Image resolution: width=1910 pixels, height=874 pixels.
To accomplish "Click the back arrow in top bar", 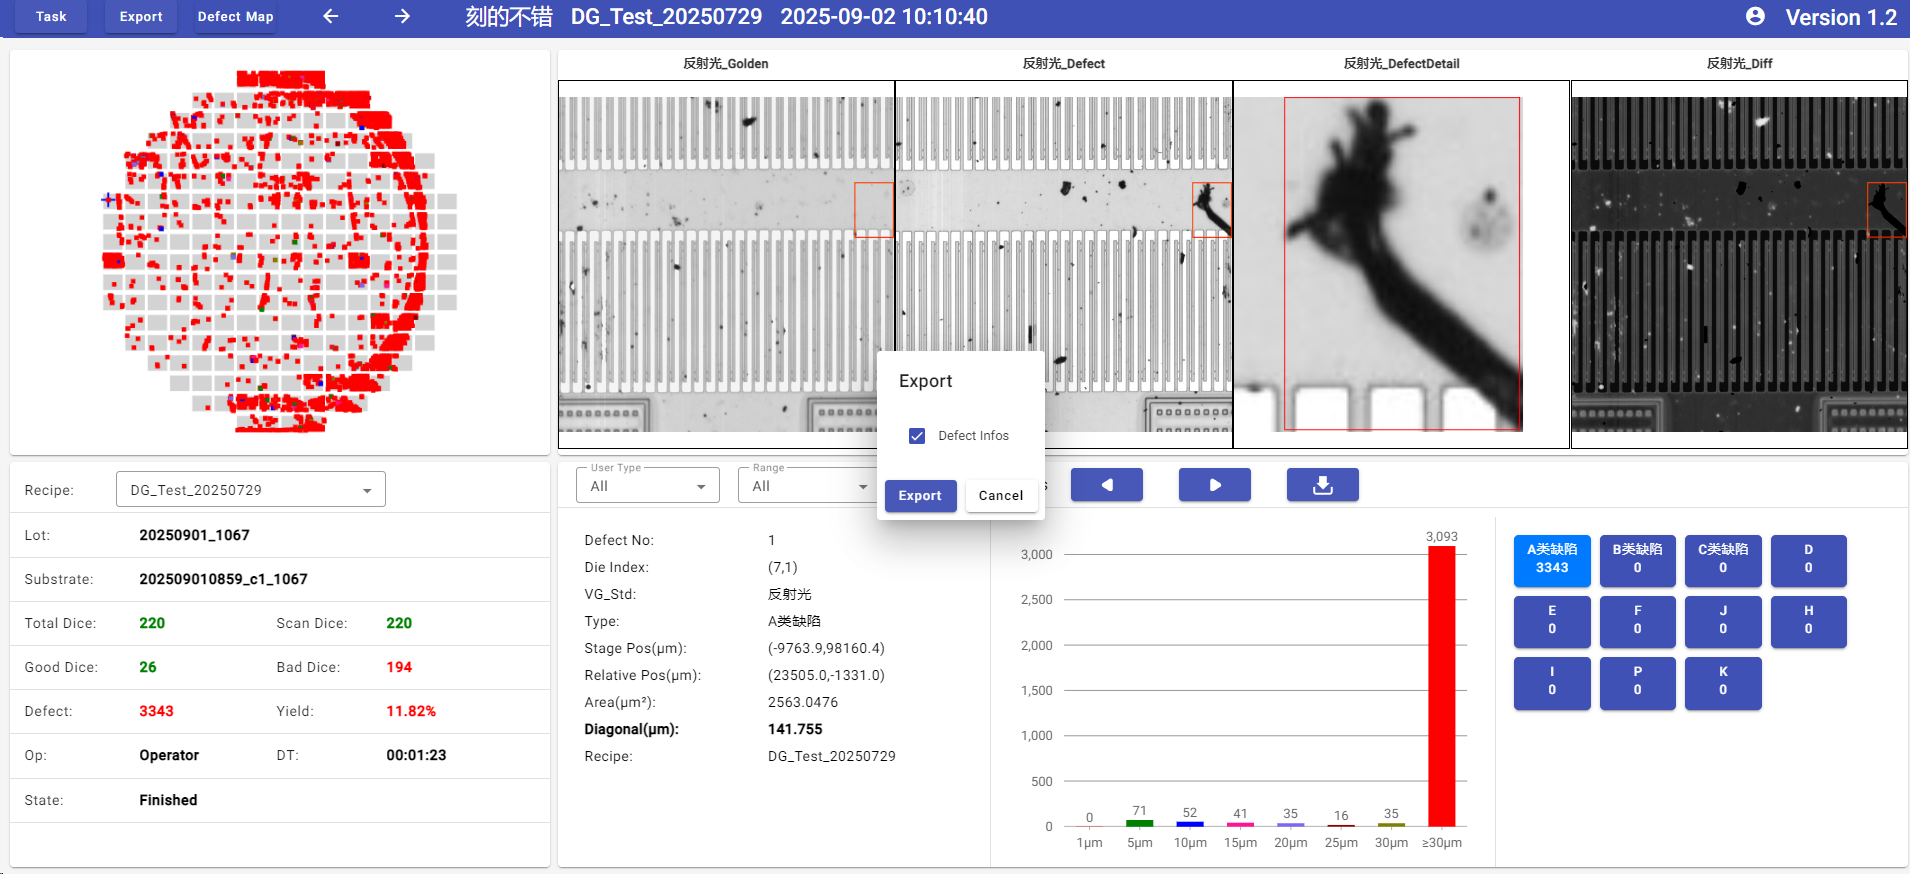I will click(x=331, y=16).
